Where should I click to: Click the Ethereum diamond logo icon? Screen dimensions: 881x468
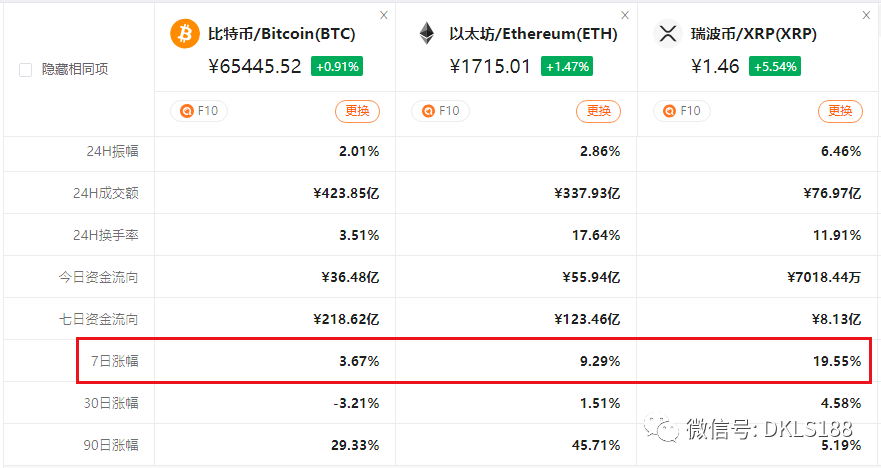point(427,33)
